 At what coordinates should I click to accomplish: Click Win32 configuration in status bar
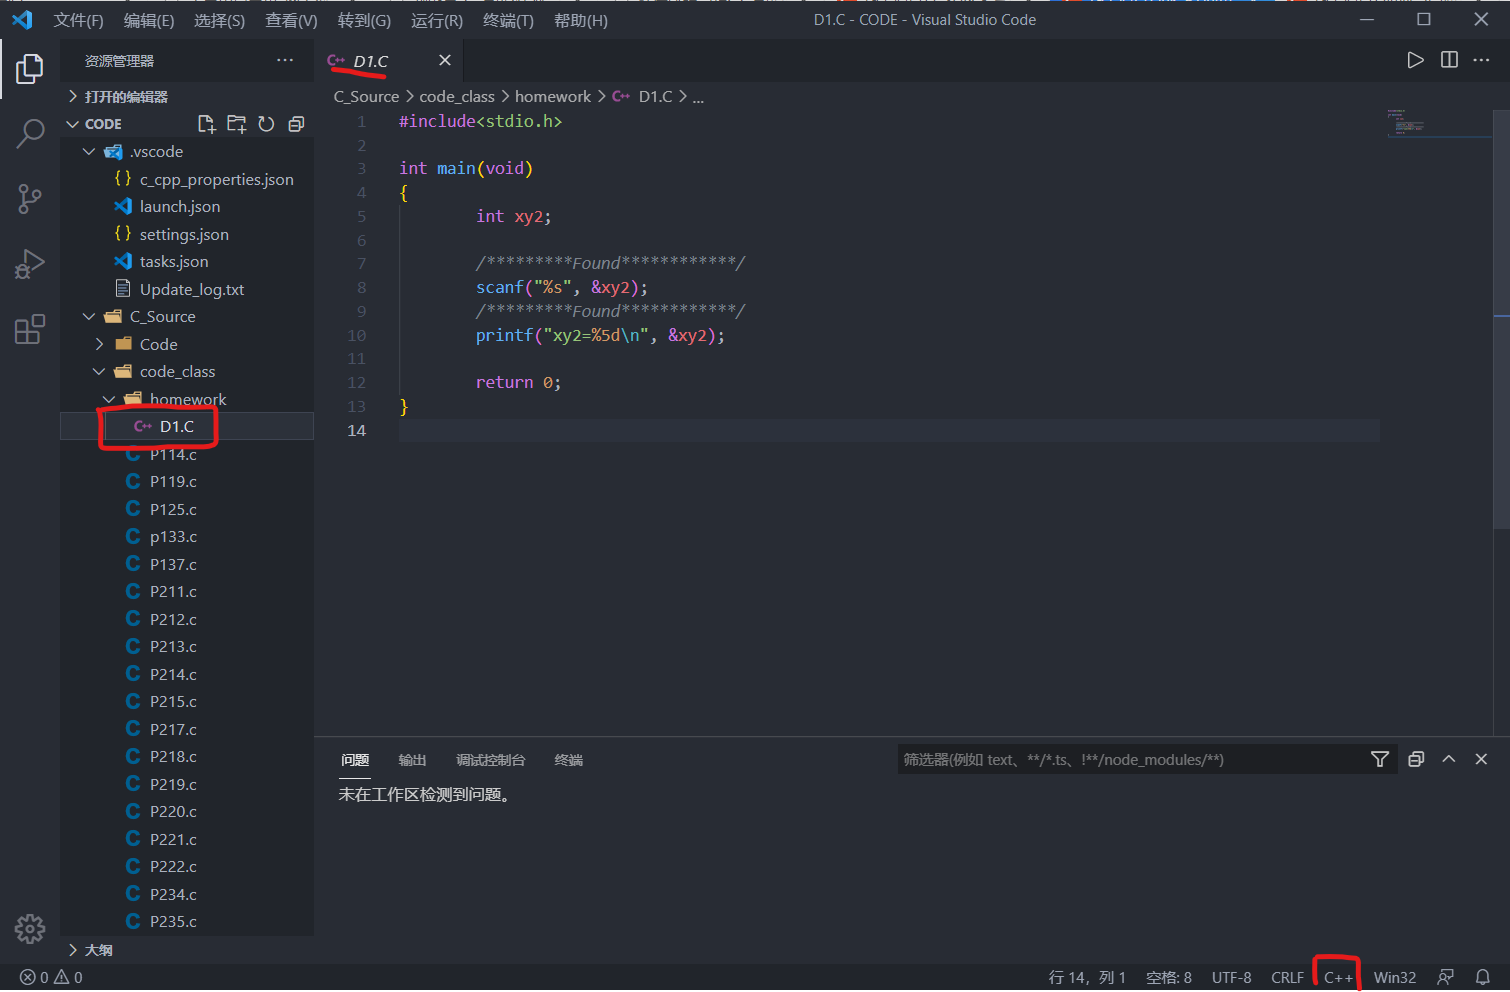pos(1395,977)
